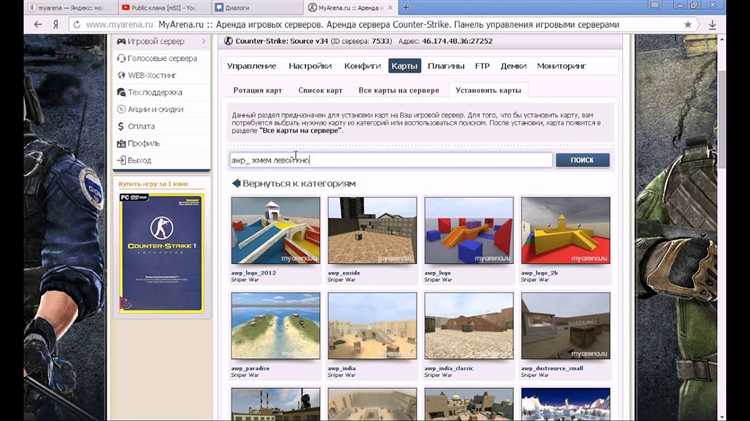Open Оплата sidebar link
Viewport: 750px width, 421px height.
click(141, 126)
